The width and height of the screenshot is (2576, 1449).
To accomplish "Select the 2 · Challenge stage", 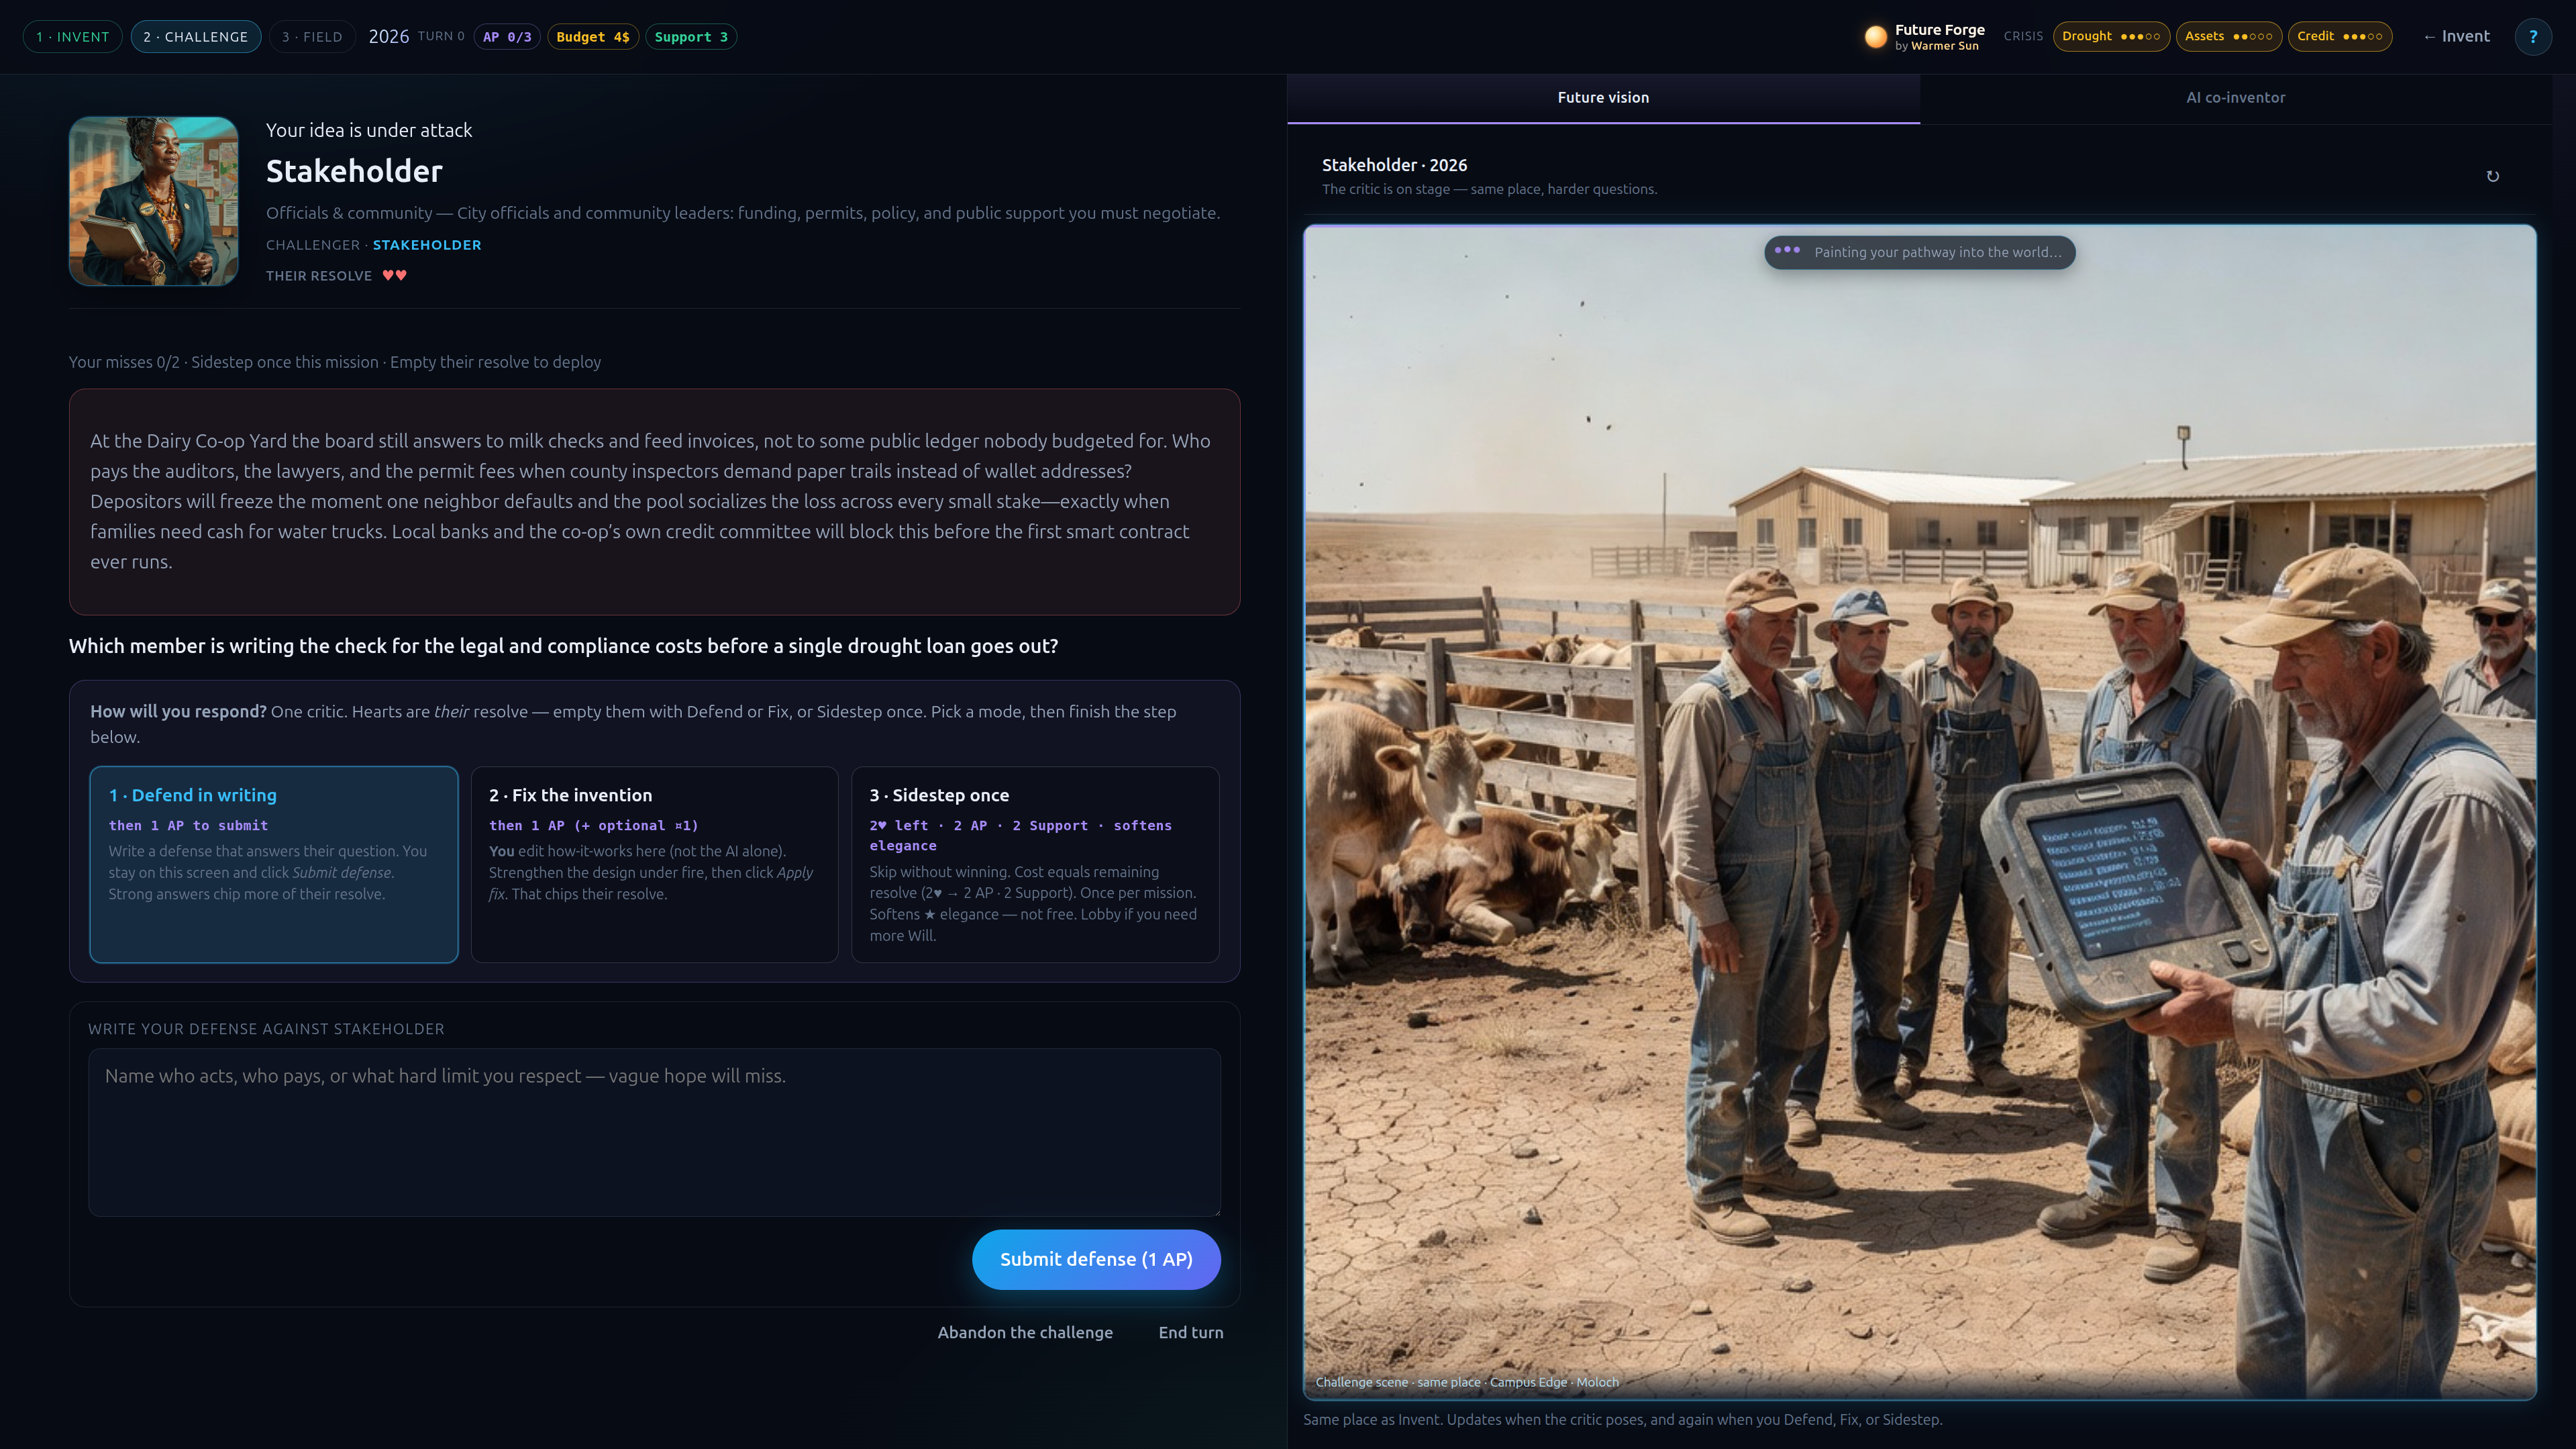I will click(x=196, y=37).
